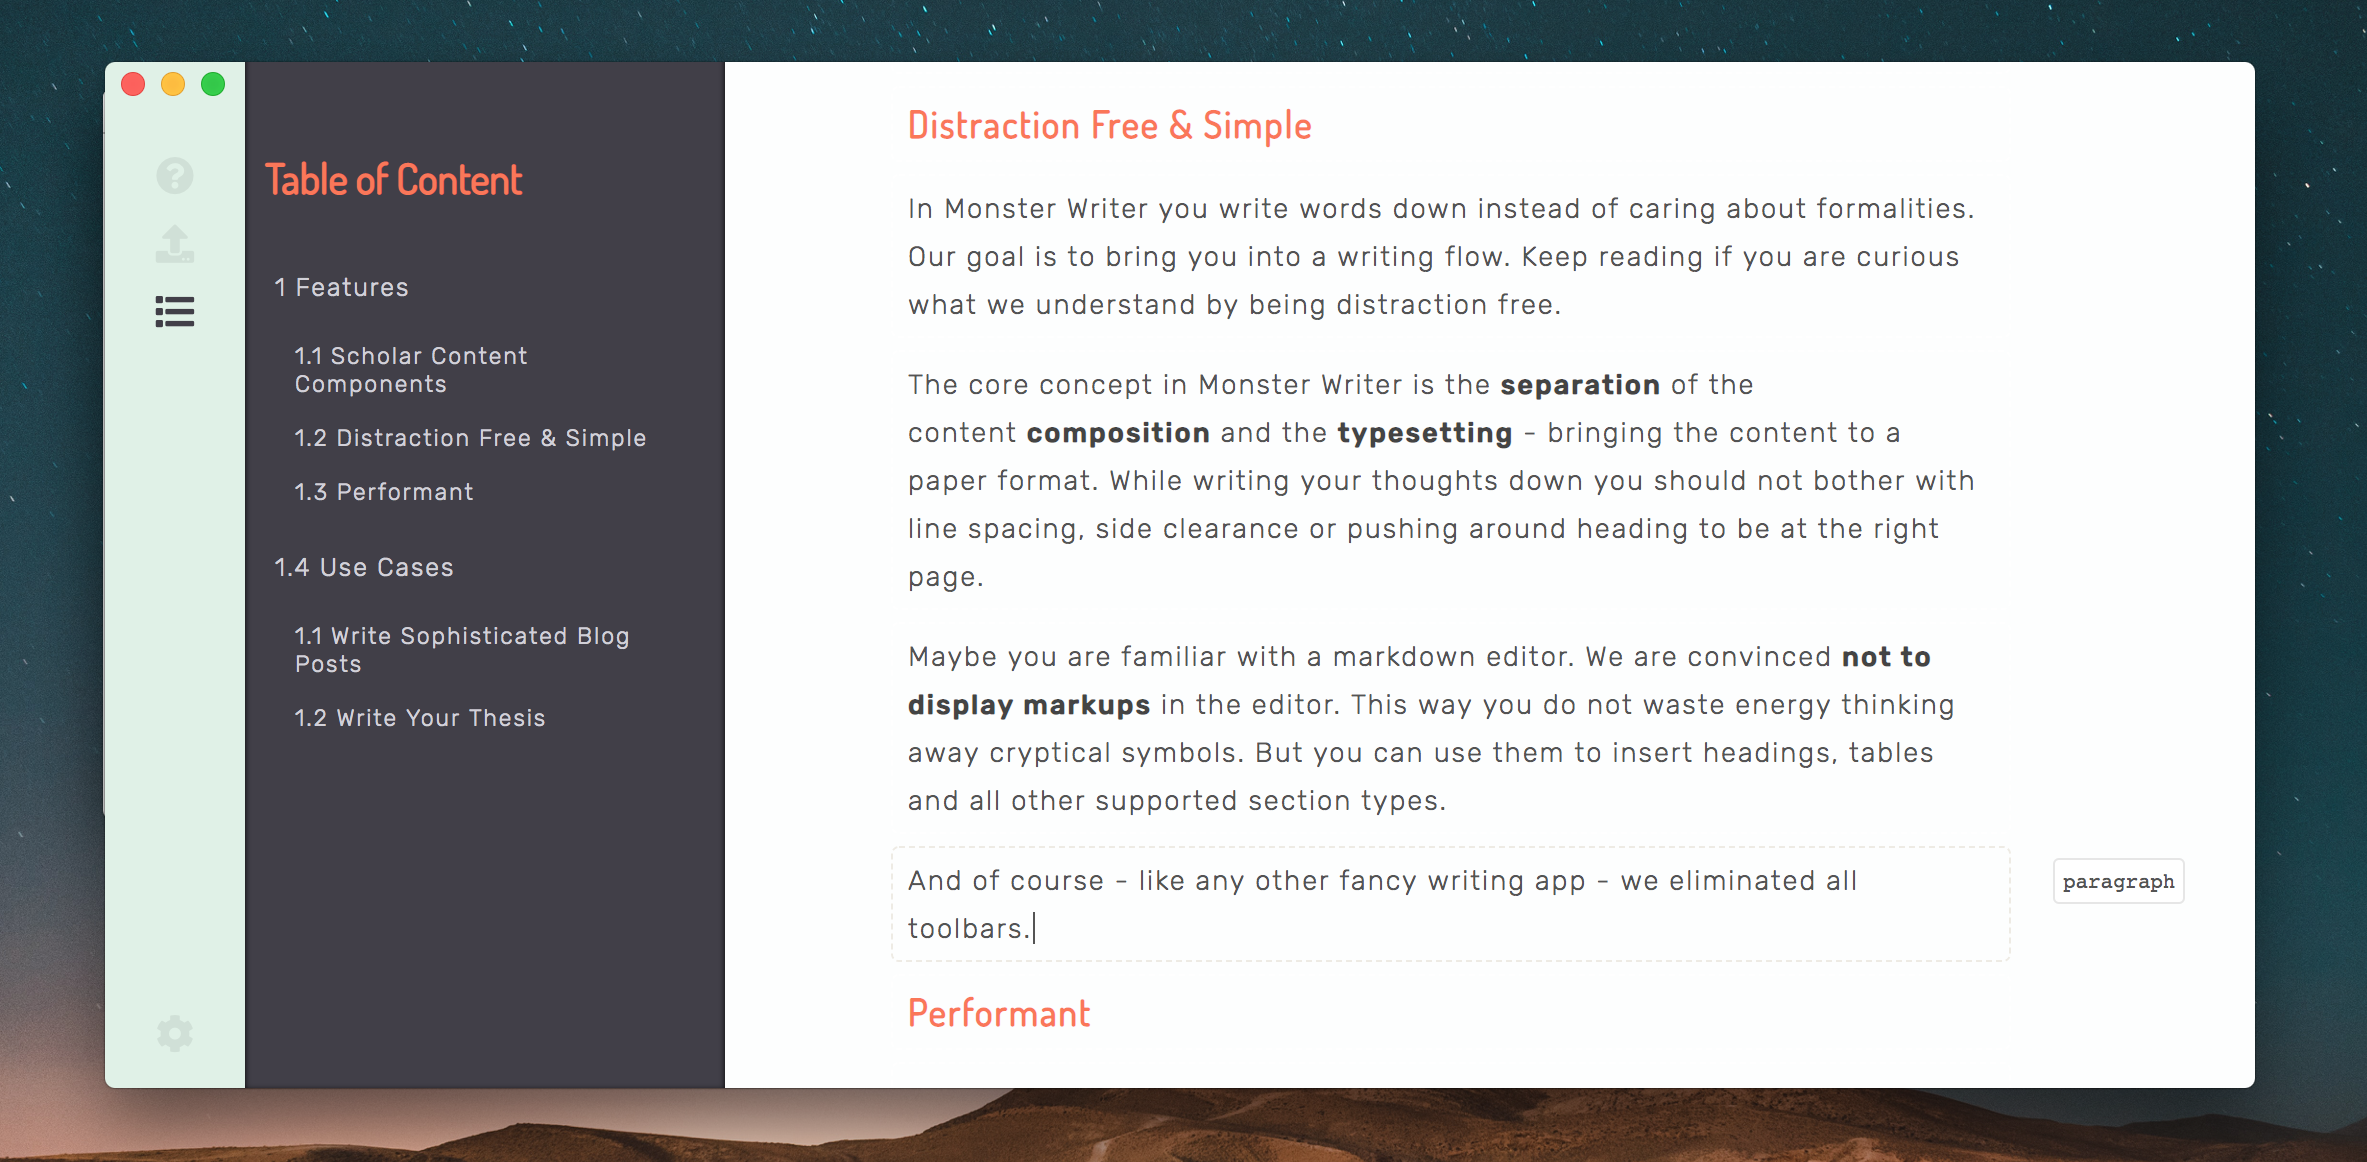Screen dimensions: 2367x1162
Task: Click paragraph starting 'The core concept'
Action: [x=1442, y=481]
